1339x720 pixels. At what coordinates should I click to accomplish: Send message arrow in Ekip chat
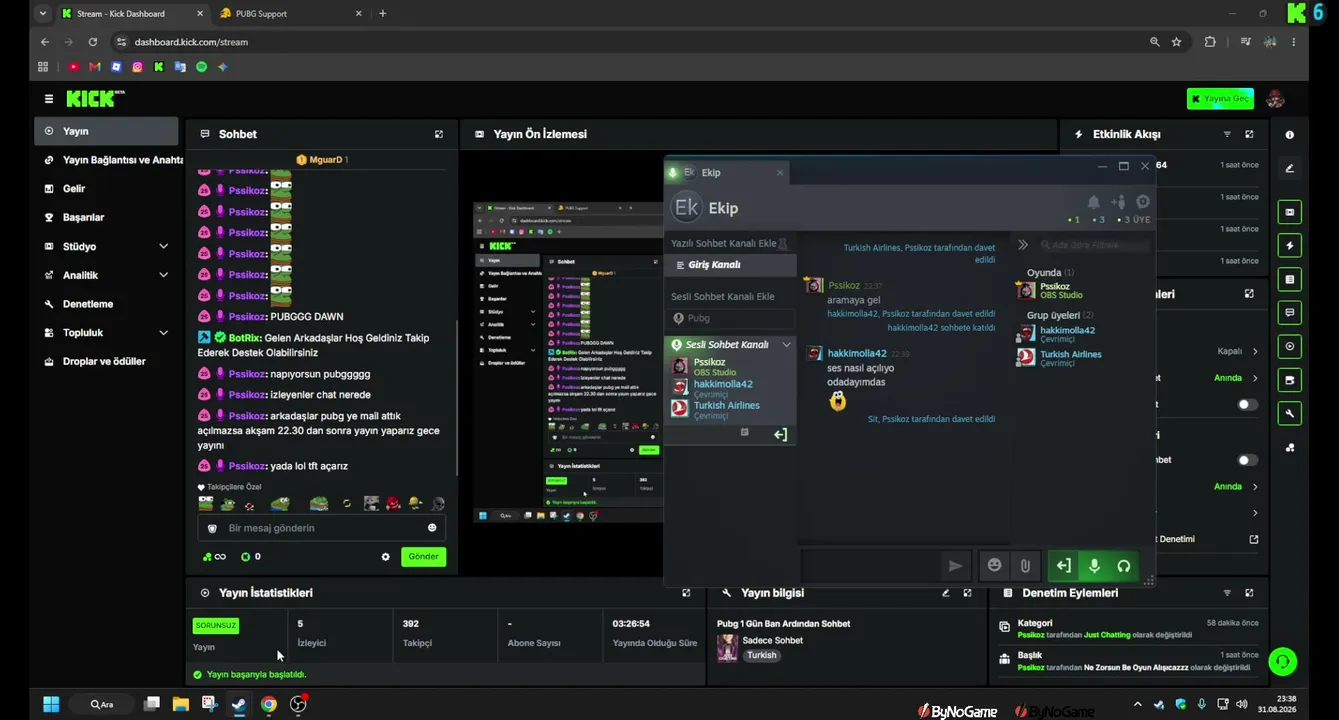[x=955, y=566]
